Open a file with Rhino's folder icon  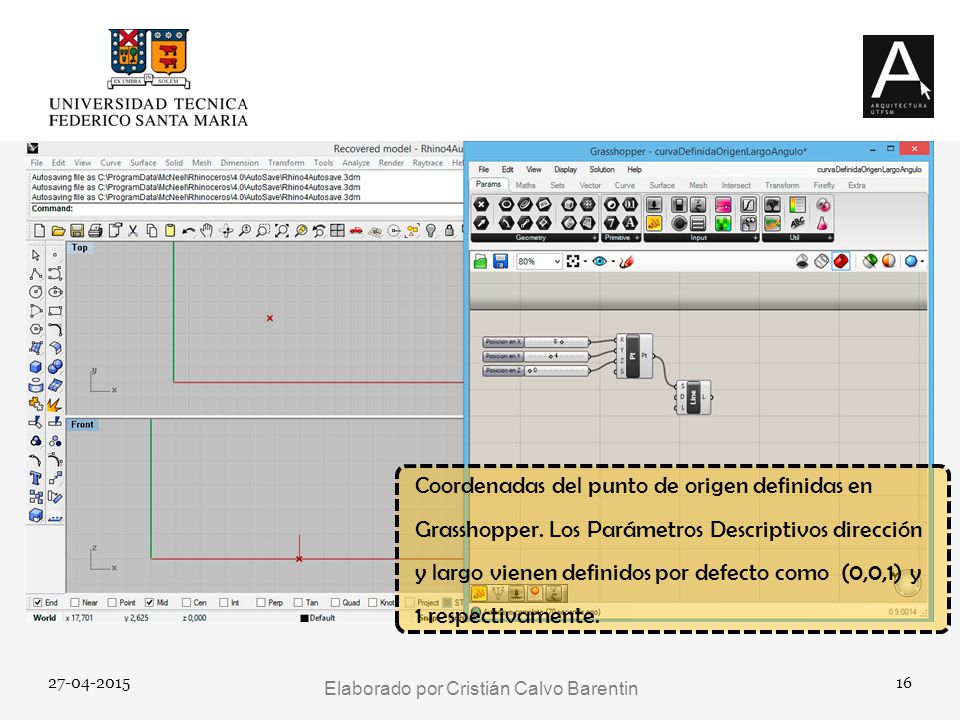[x=58, y=231]
